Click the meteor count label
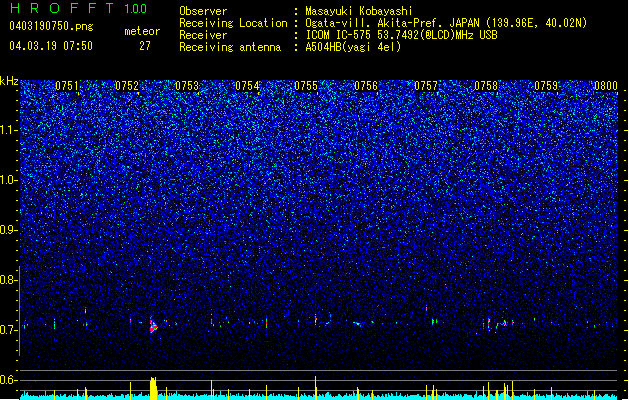The height and width of the screenshot is (400, 629). coord(142,31)
